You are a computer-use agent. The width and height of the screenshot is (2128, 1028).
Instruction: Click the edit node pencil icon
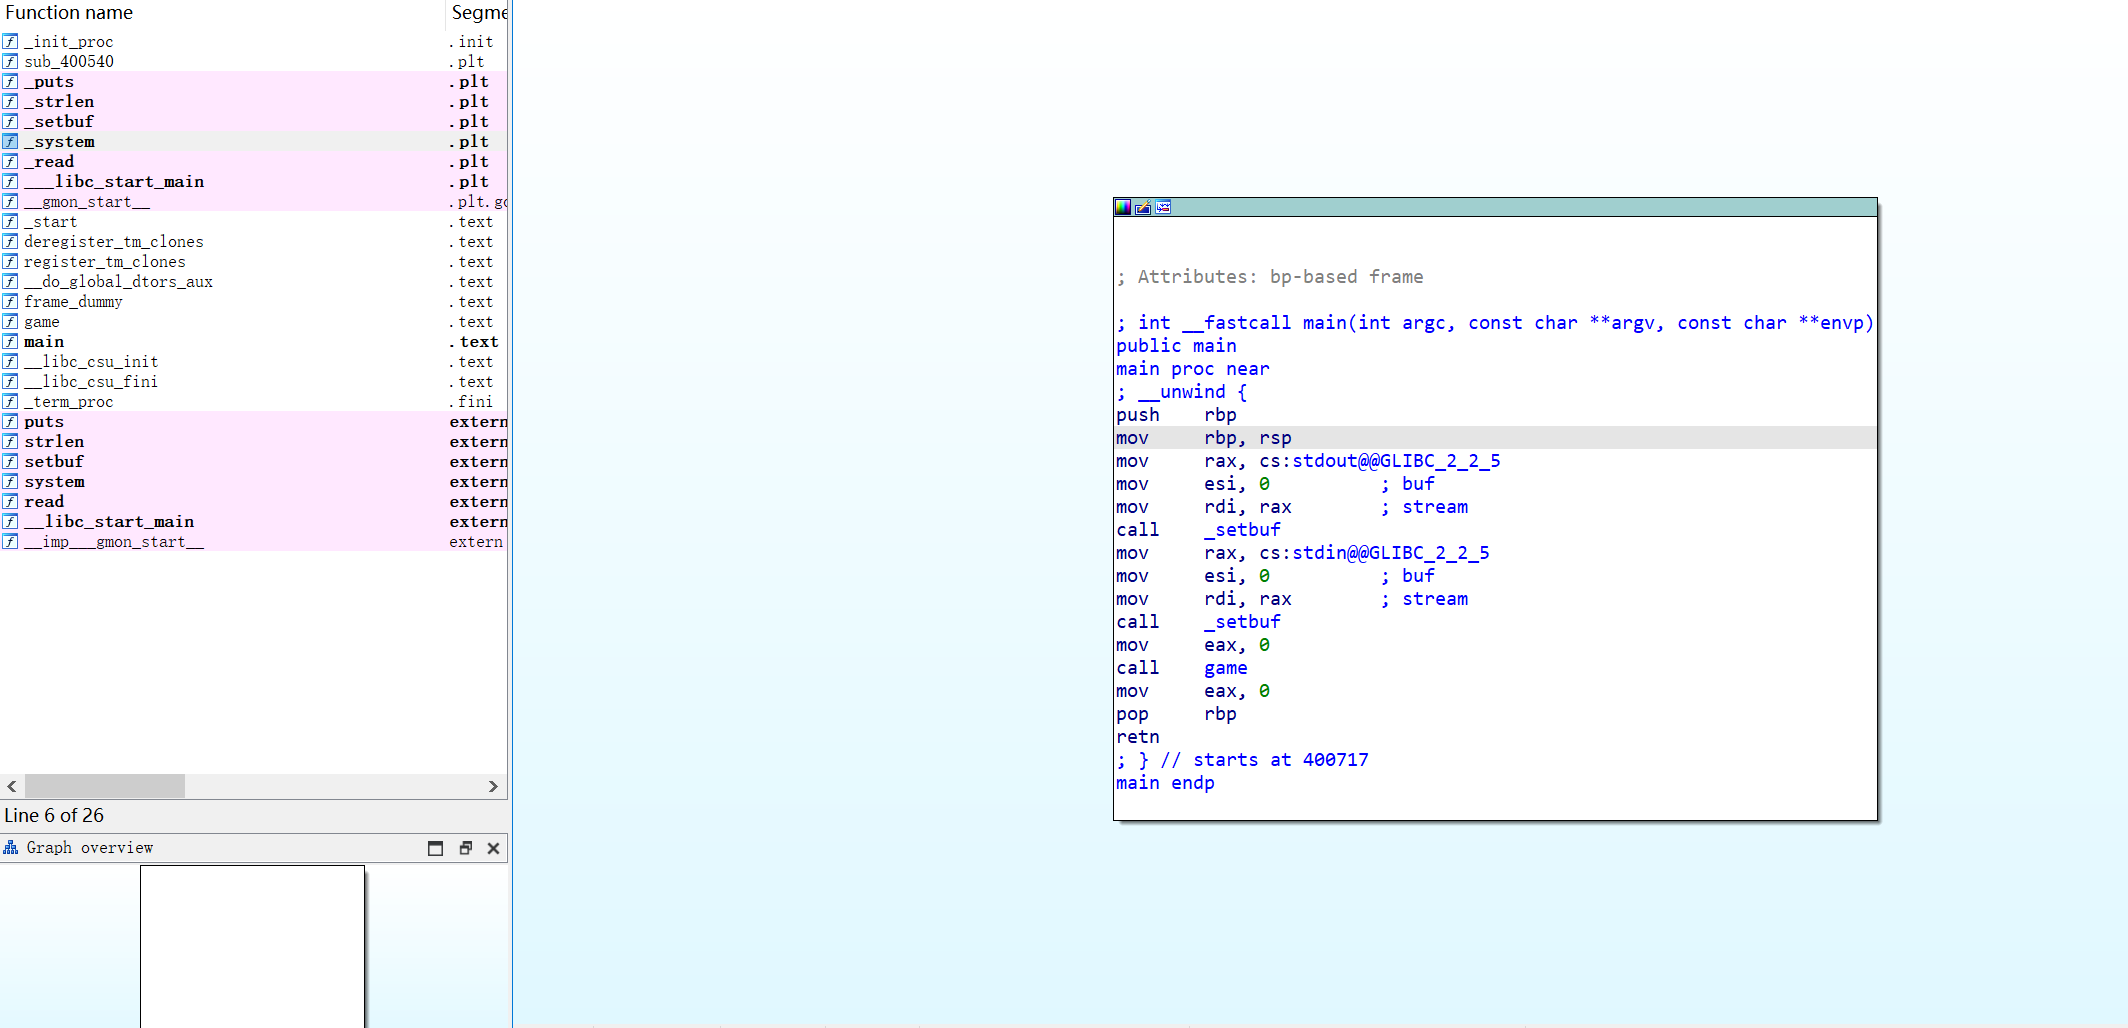(1143, 207)
